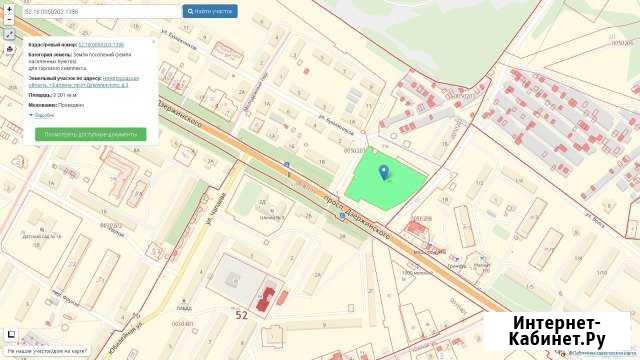
Task: Expand the details disclosure in popup
Action: point(42,116)
